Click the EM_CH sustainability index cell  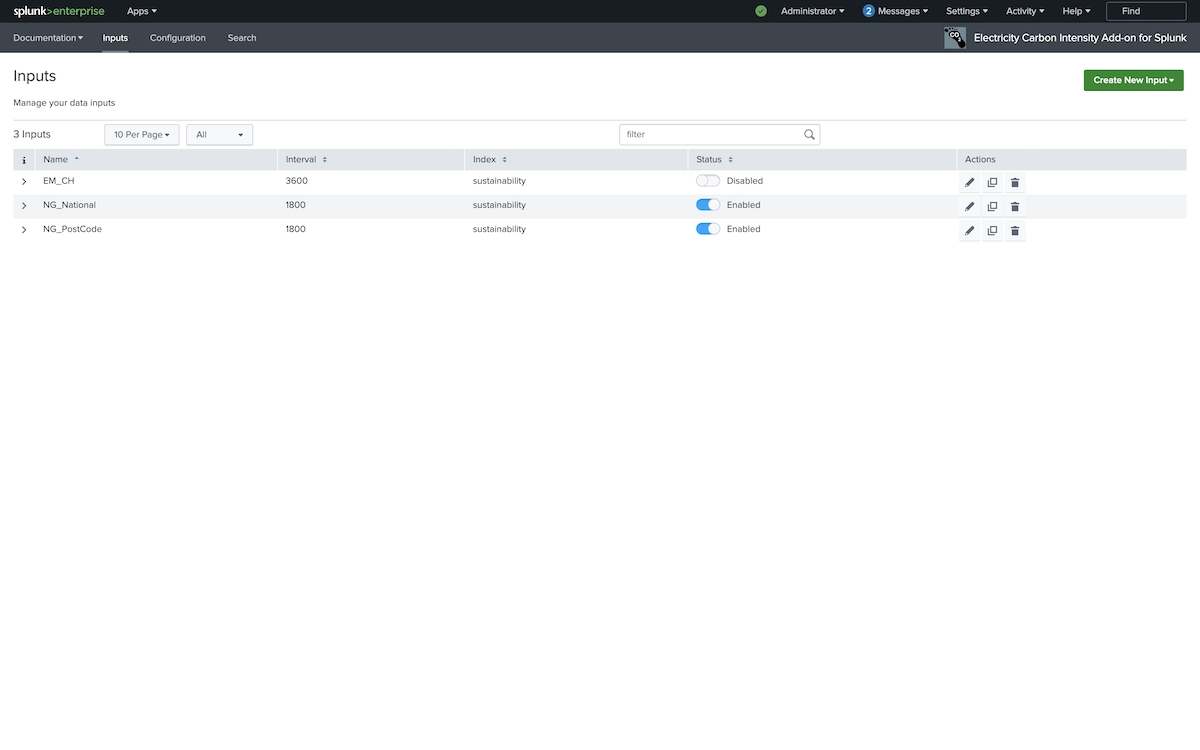499,181
